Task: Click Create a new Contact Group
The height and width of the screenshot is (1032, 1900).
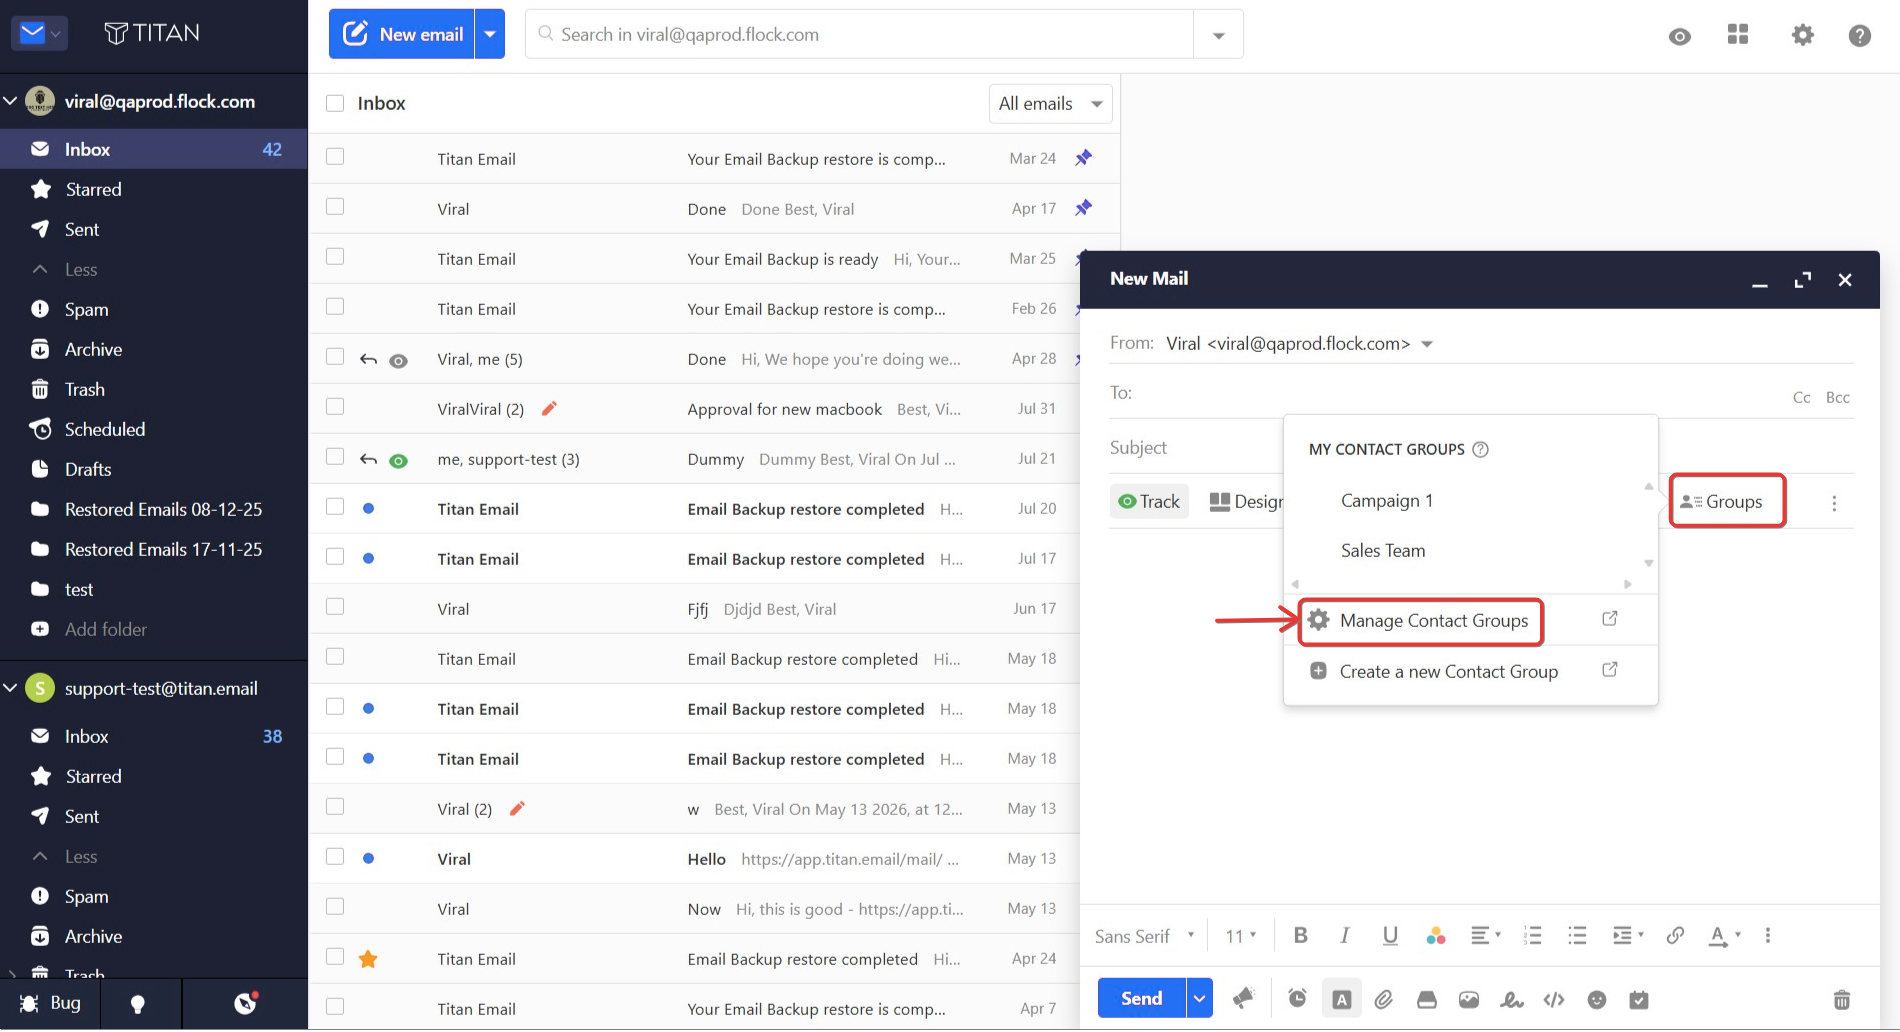Action: pos(1448,671)
